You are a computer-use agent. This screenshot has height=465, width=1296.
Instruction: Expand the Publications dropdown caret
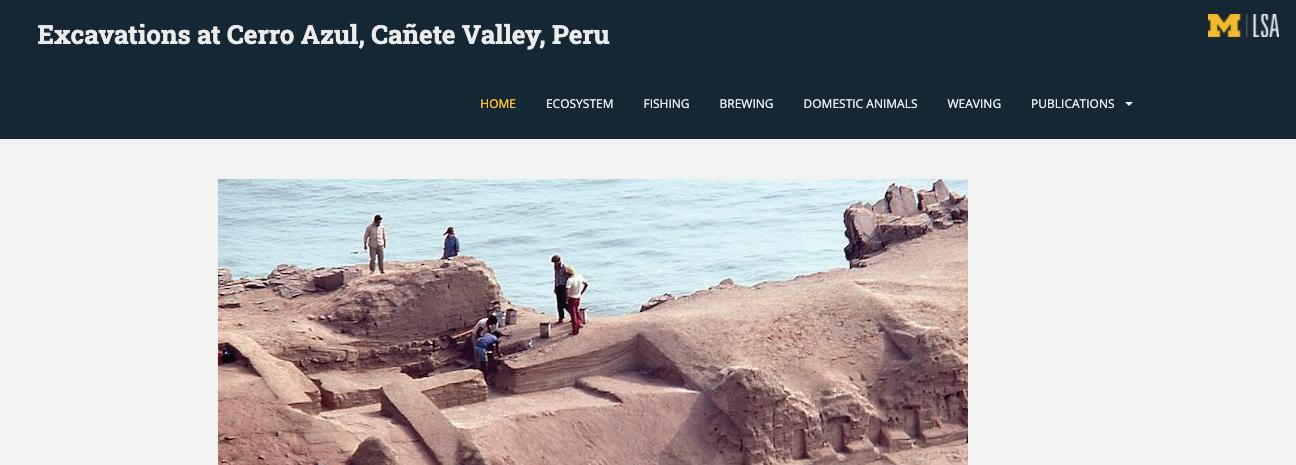(x=1129, y=104)
